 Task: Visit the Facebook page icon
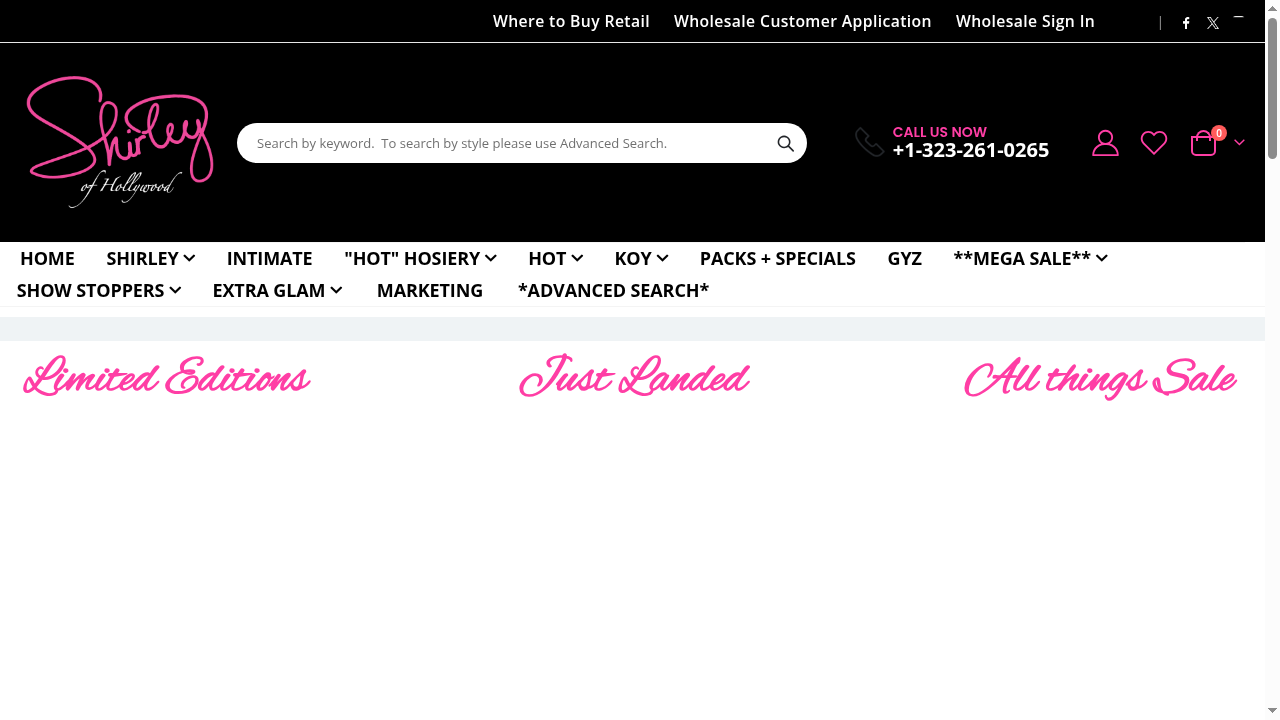coord(1186,23)
